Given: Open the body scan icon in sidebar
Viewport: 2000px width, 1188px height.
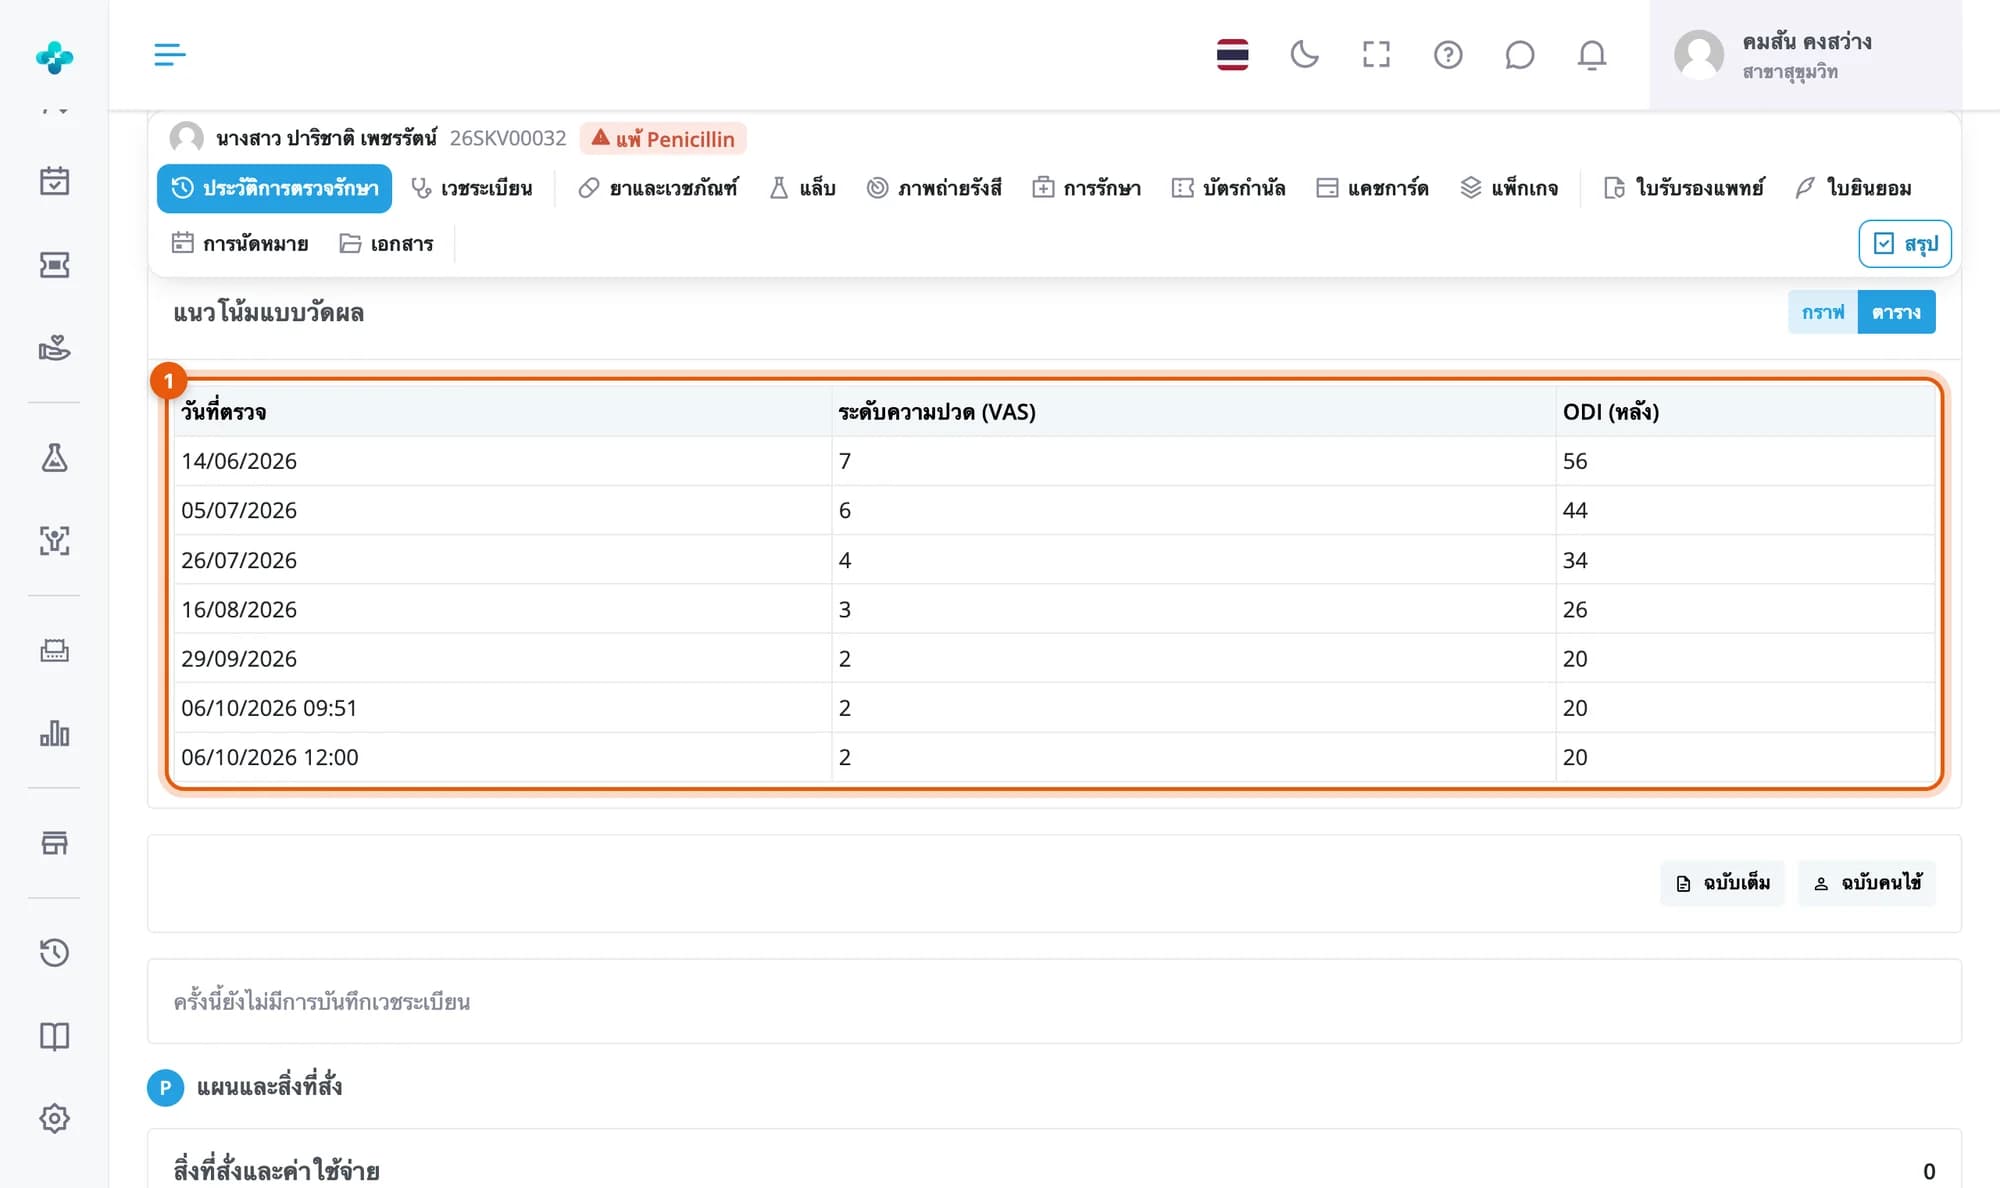Looking at the screenshot, I should click(x=54, y=540).
